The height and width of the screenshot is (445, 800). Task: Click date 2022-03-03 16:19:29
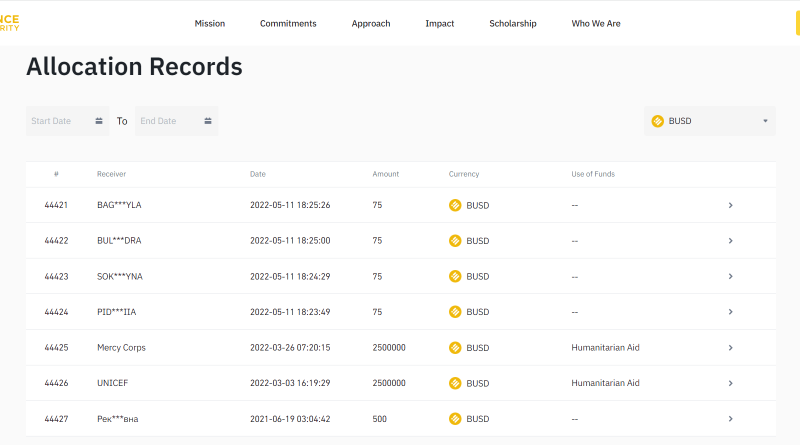290,383
